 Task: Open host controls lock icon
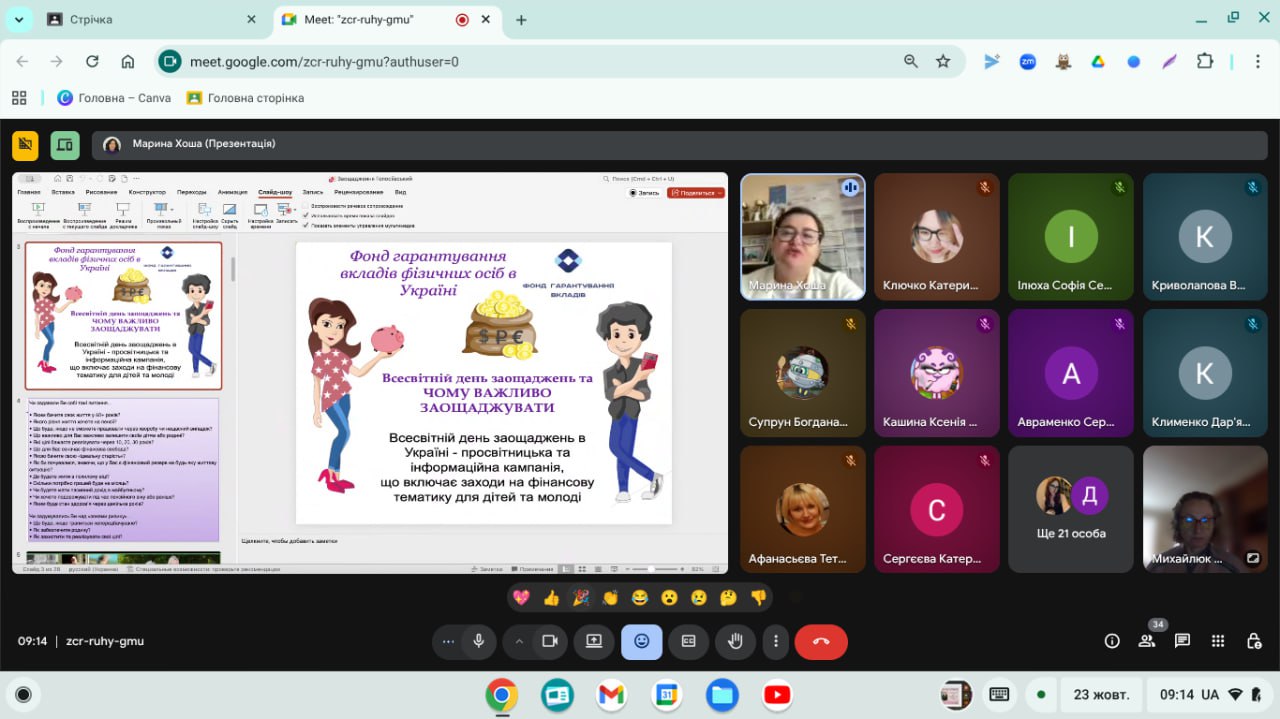pos(1253,641)
